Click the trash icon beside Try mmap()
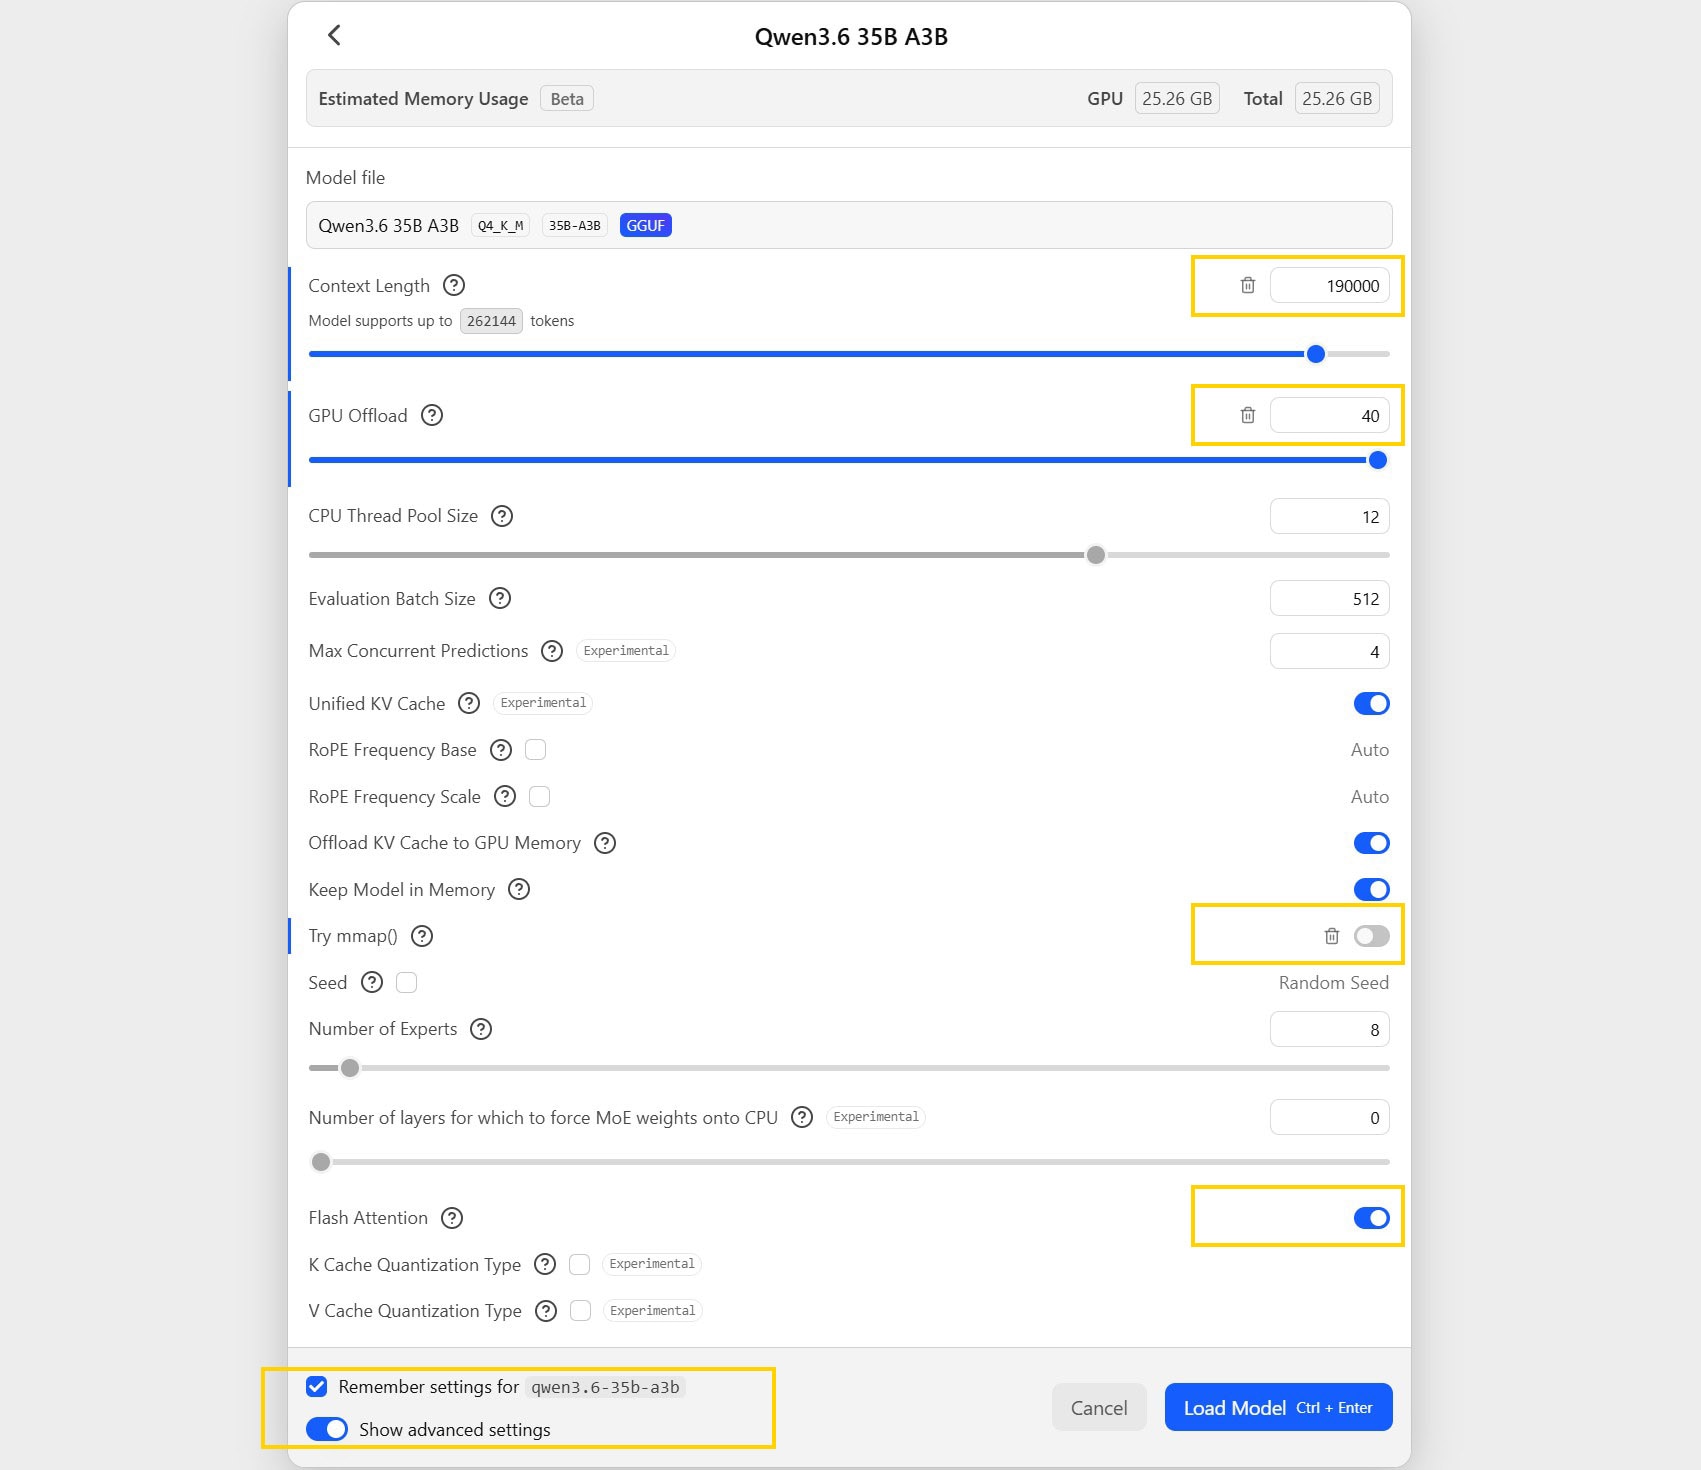 point(1330,936)
